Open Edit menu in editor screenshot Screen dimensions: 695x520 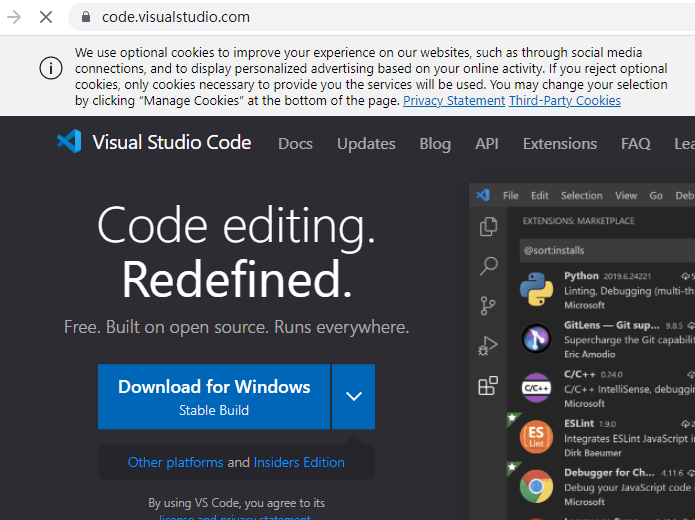pyautogui.click(x=540, y=195)
